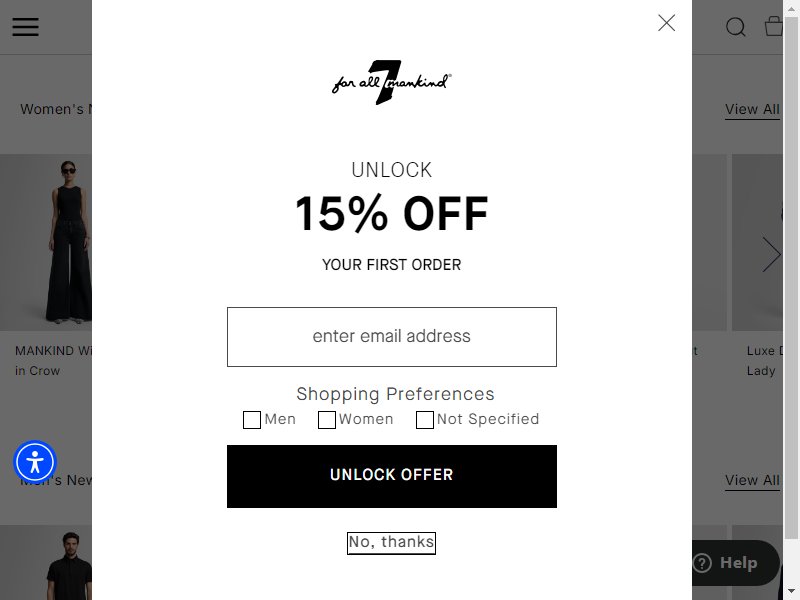
Task: Follow View All link for Men's section
Action: tap(752, 481)
